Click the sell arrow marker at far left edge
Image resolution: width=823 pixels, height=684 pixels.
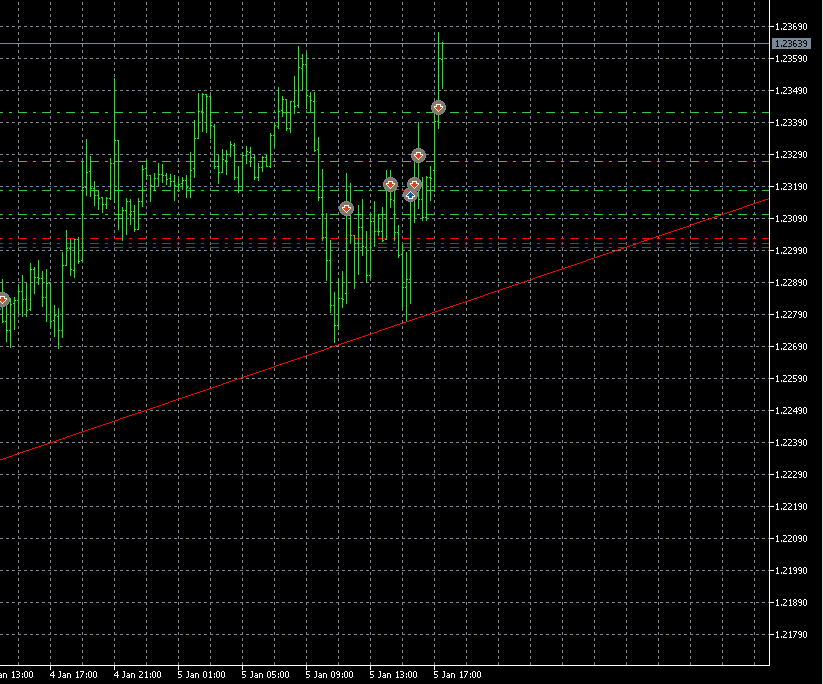pyautogui.click(x=3, y=300)
